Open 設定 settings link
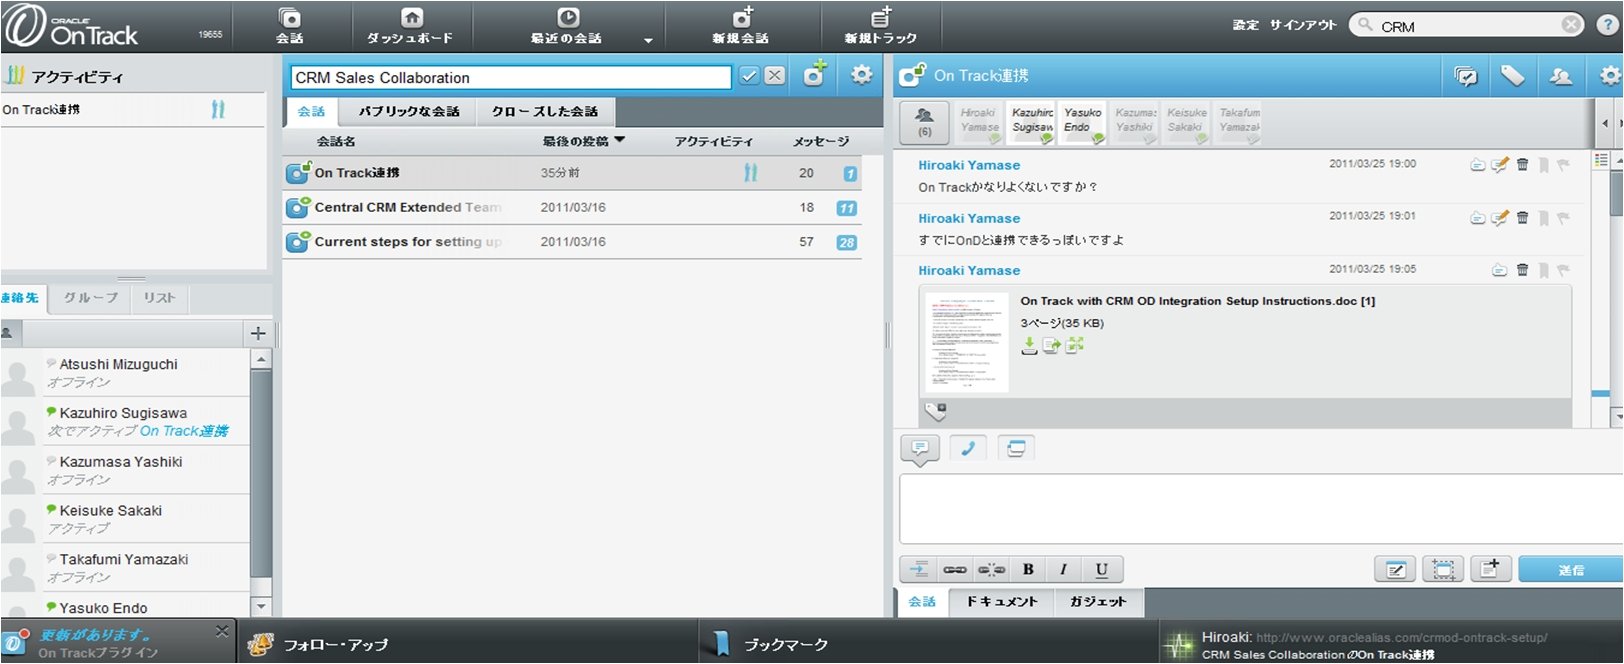The width and height of the screenshot is (1624, 664). pos(1245,25)
